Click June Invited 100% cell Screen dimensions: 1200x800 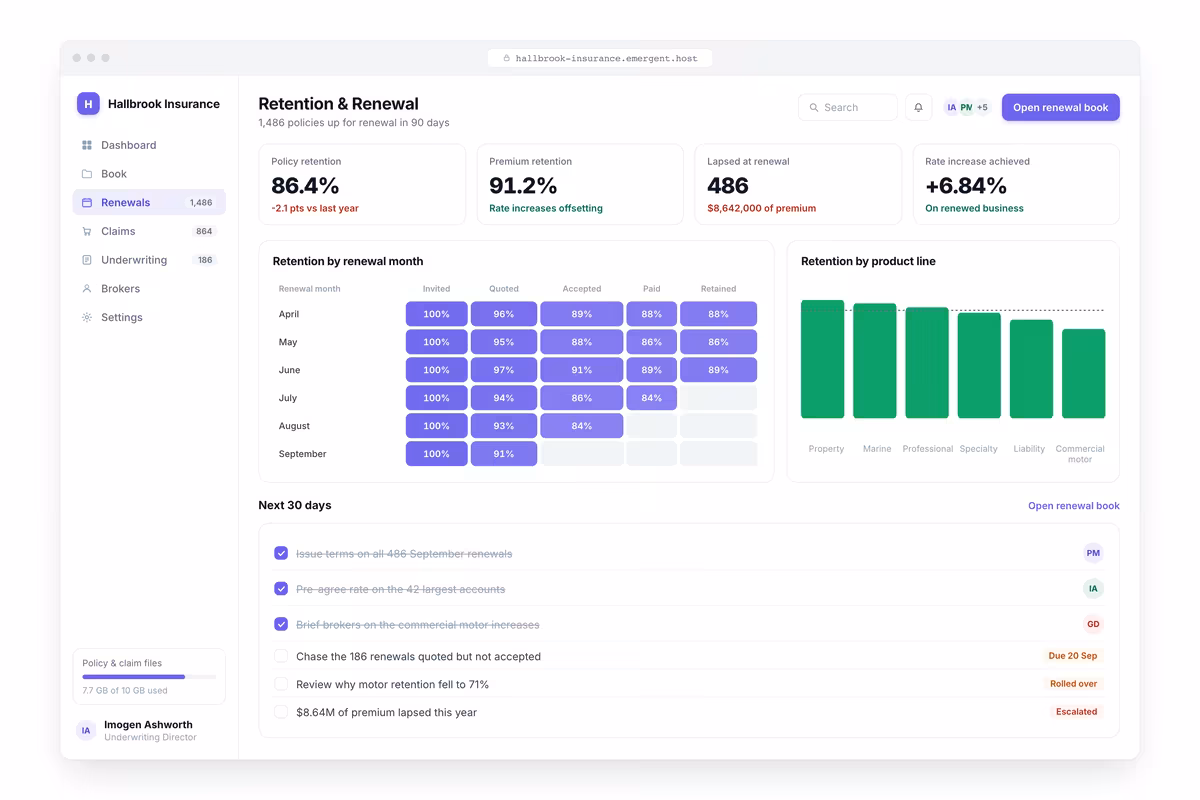pos(436,370)
